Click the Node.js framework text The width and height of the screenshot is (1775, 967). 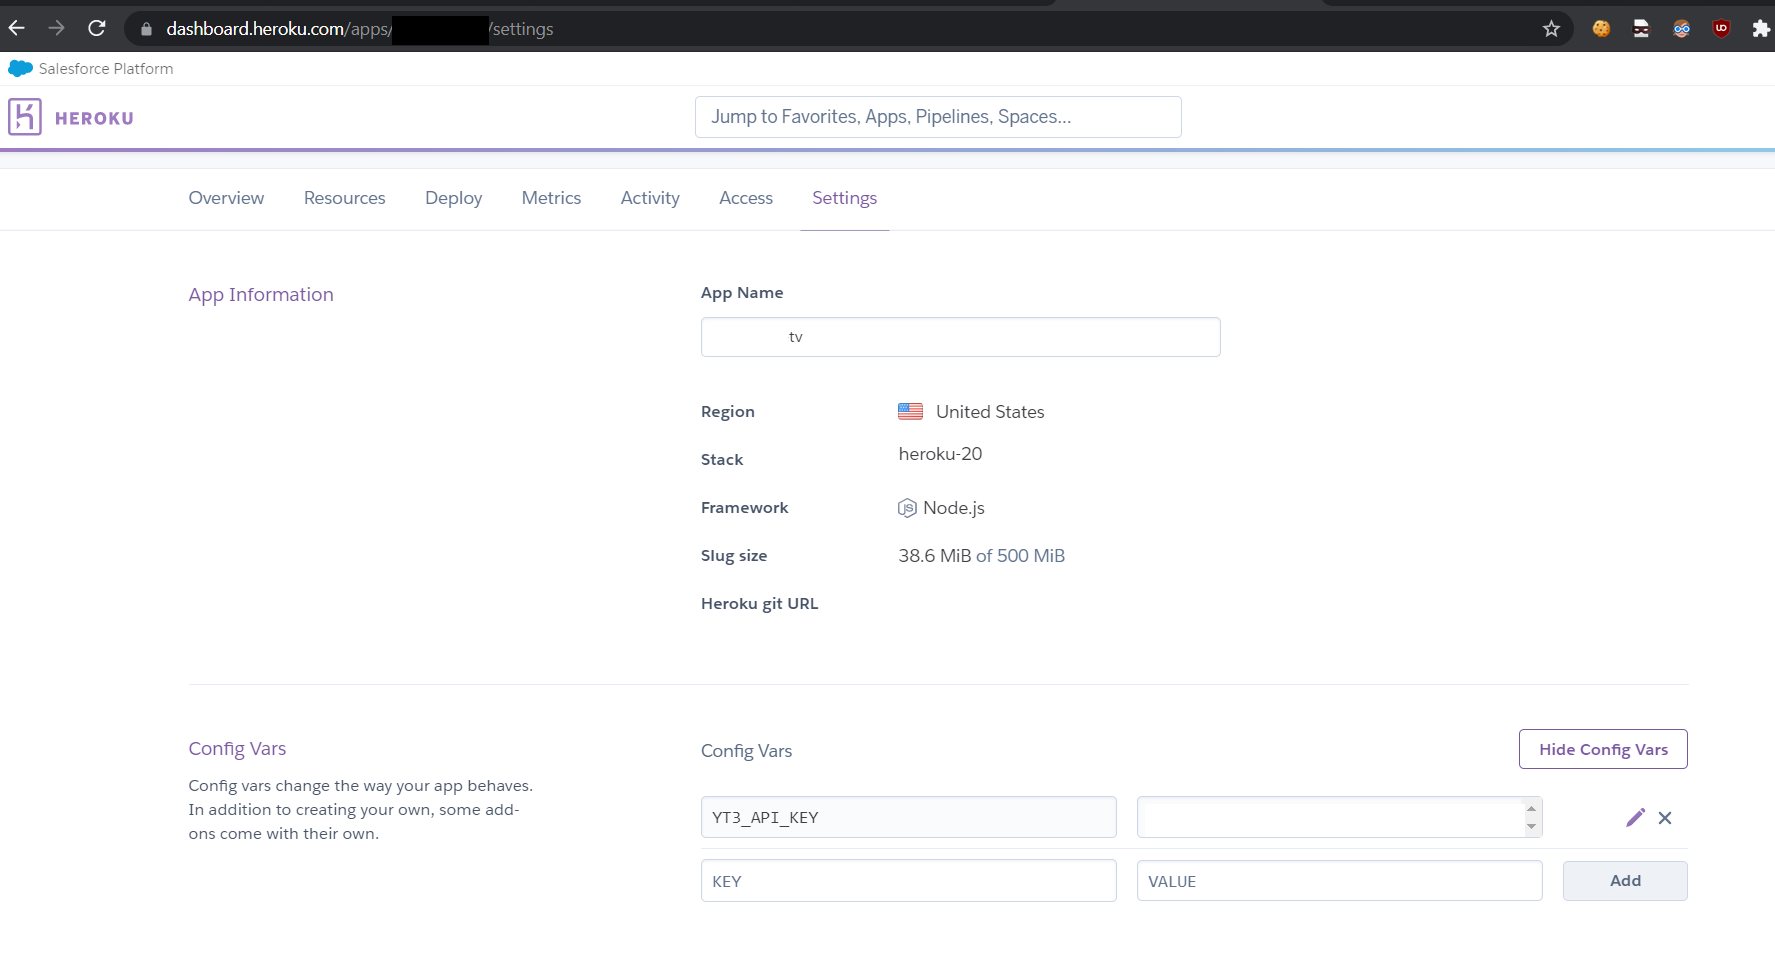954,508
